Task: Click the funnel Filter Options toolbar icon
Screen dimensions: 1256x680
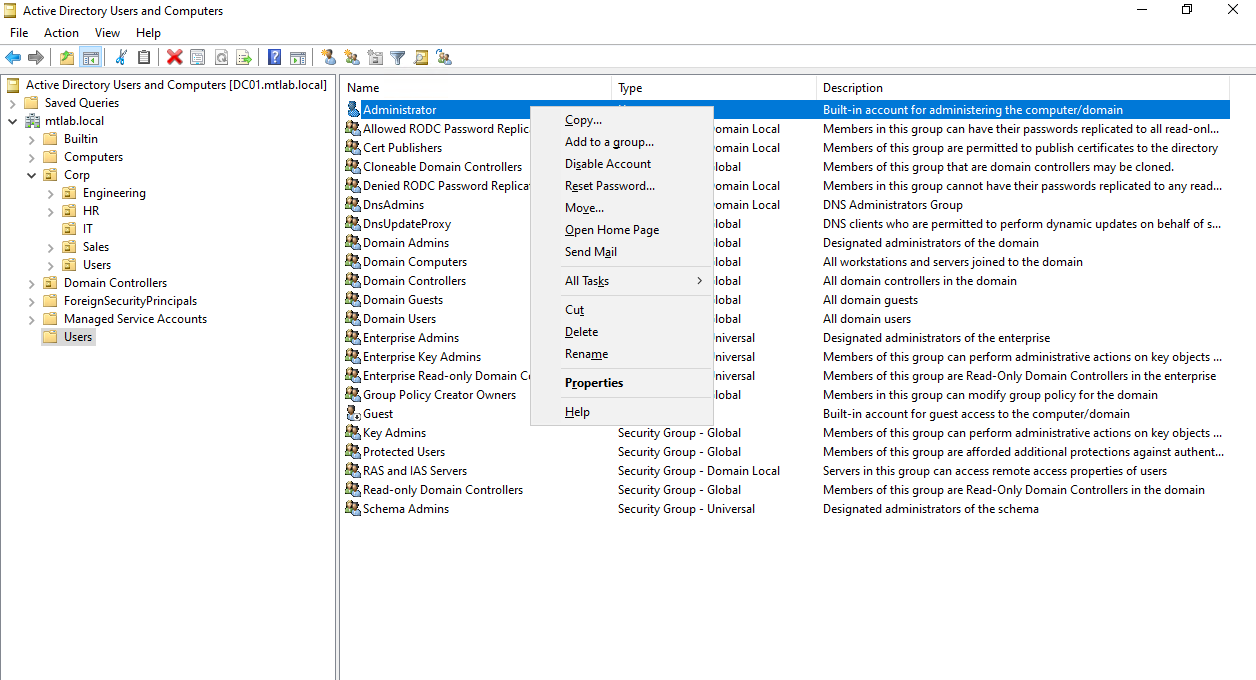Action: [397, 58]
